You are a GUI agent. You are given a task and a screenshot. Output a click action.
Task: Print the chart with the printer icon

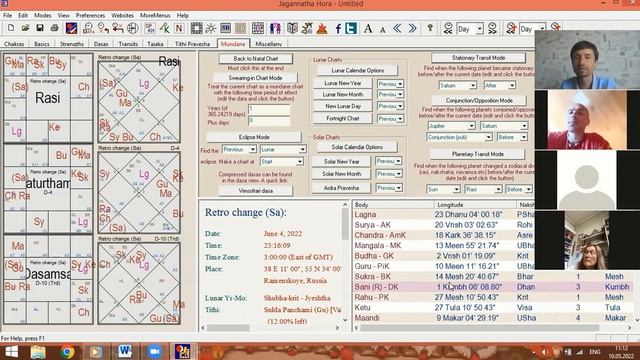[x=54, y=28]
